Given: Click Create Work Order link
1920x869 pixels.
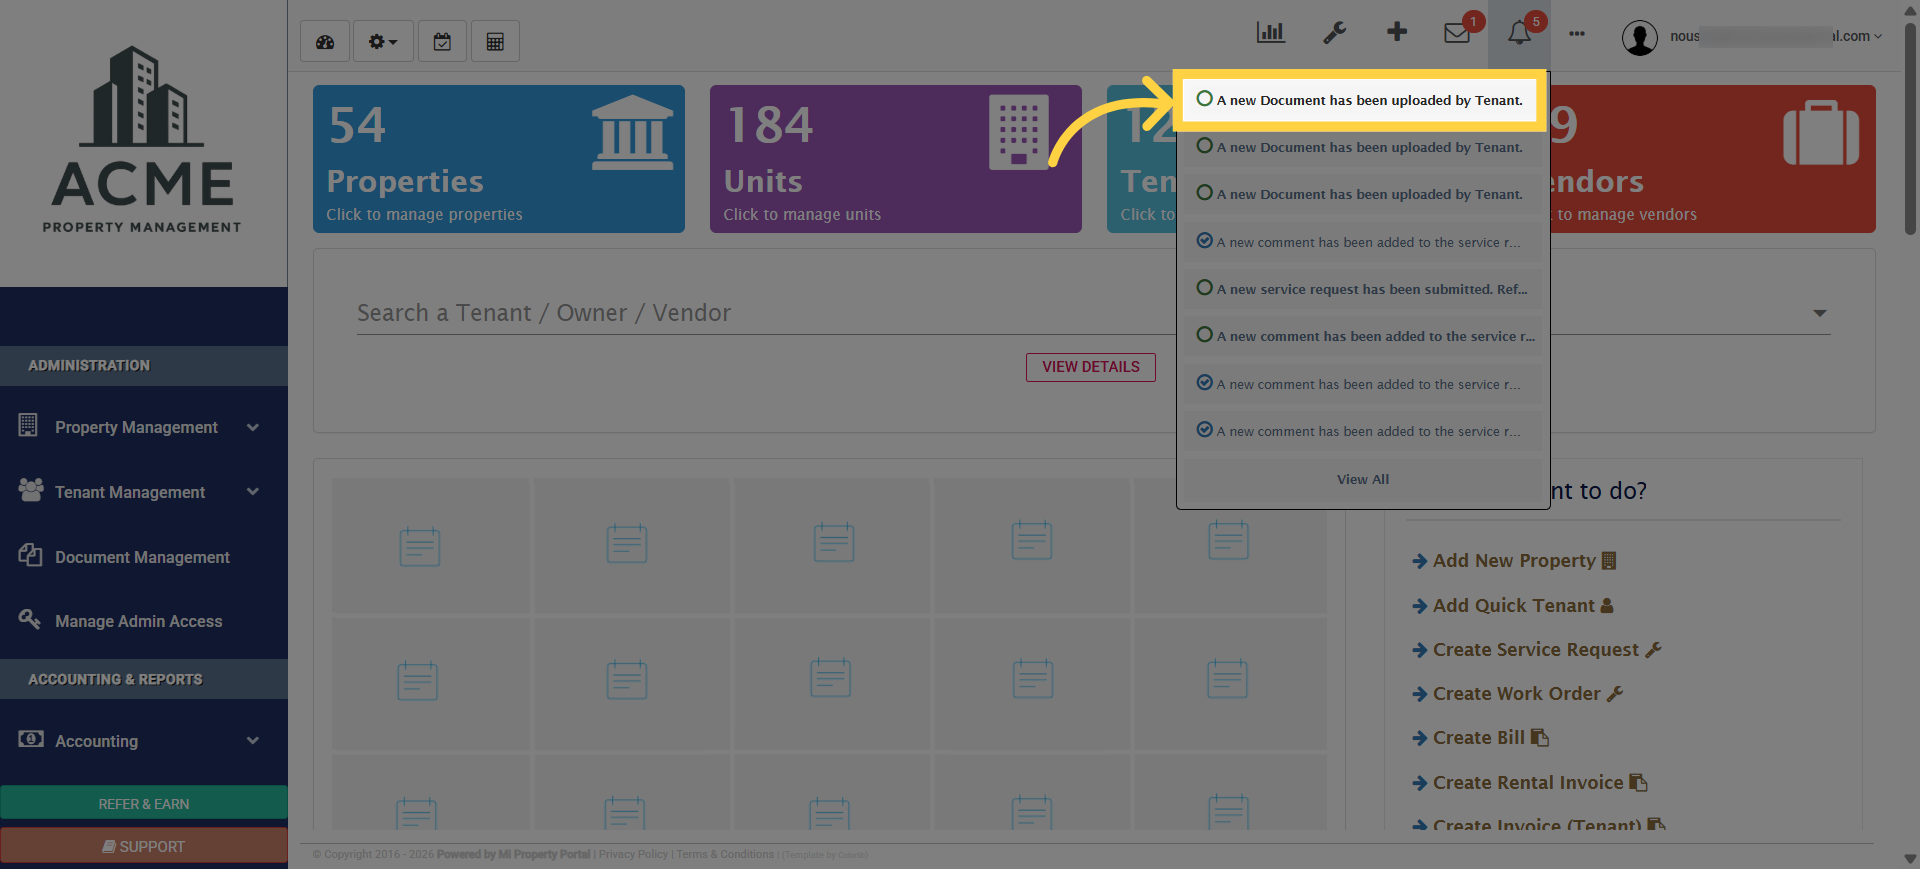Looking at the screenshot, I should (x=1517, y=694).
